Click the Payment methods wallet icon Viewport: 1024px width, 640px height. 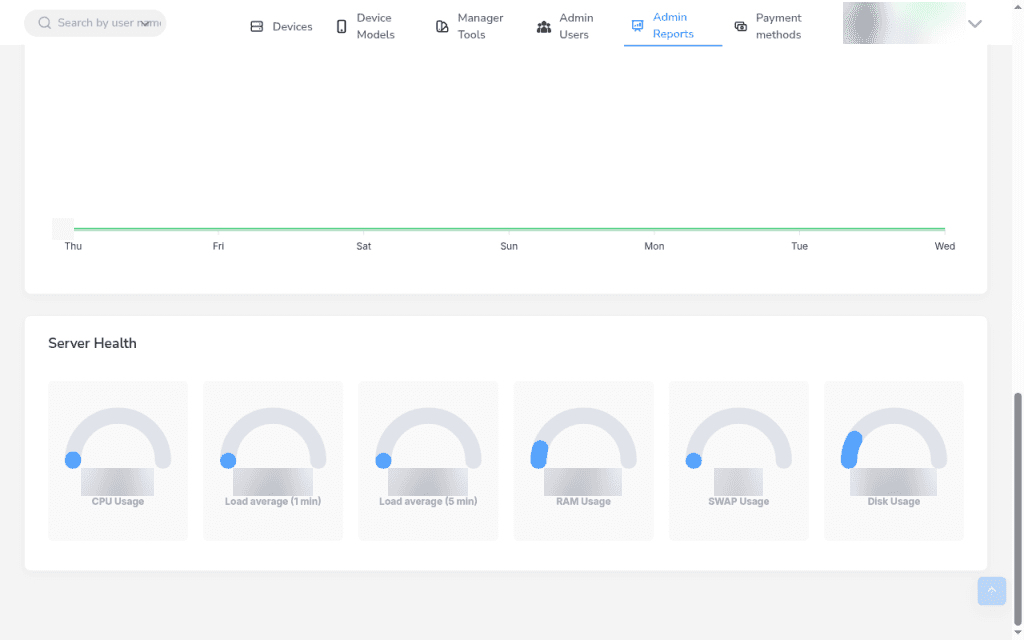click(741, 27)
